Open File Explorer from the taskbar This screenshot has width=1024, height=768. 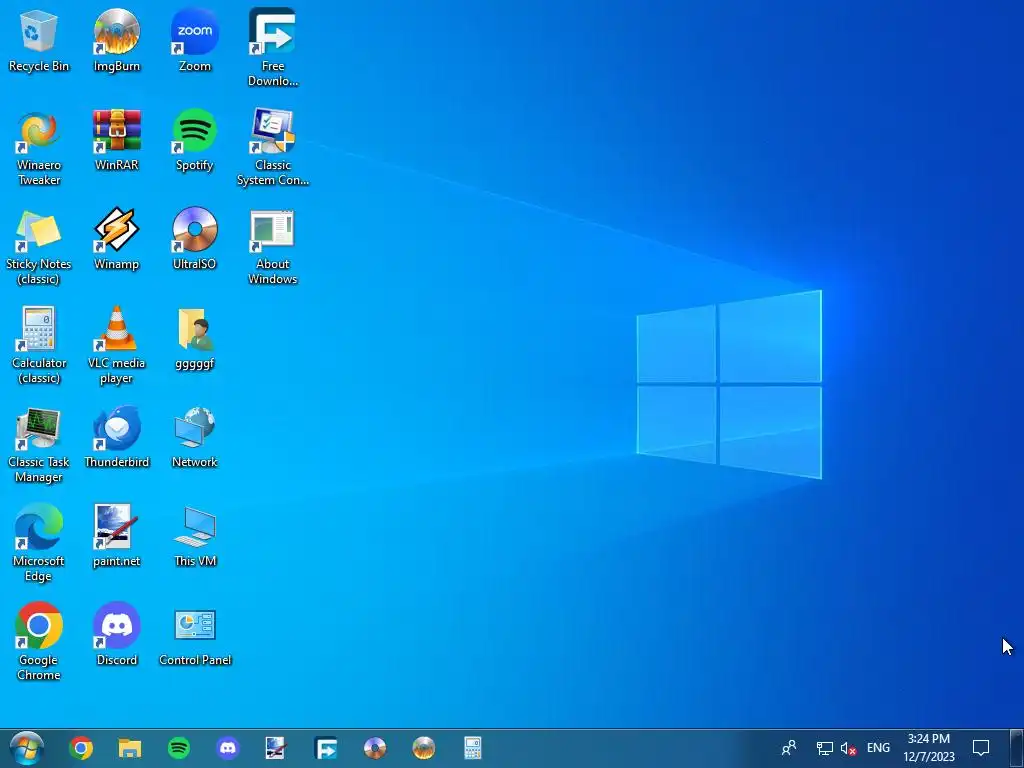coord(130,748)
